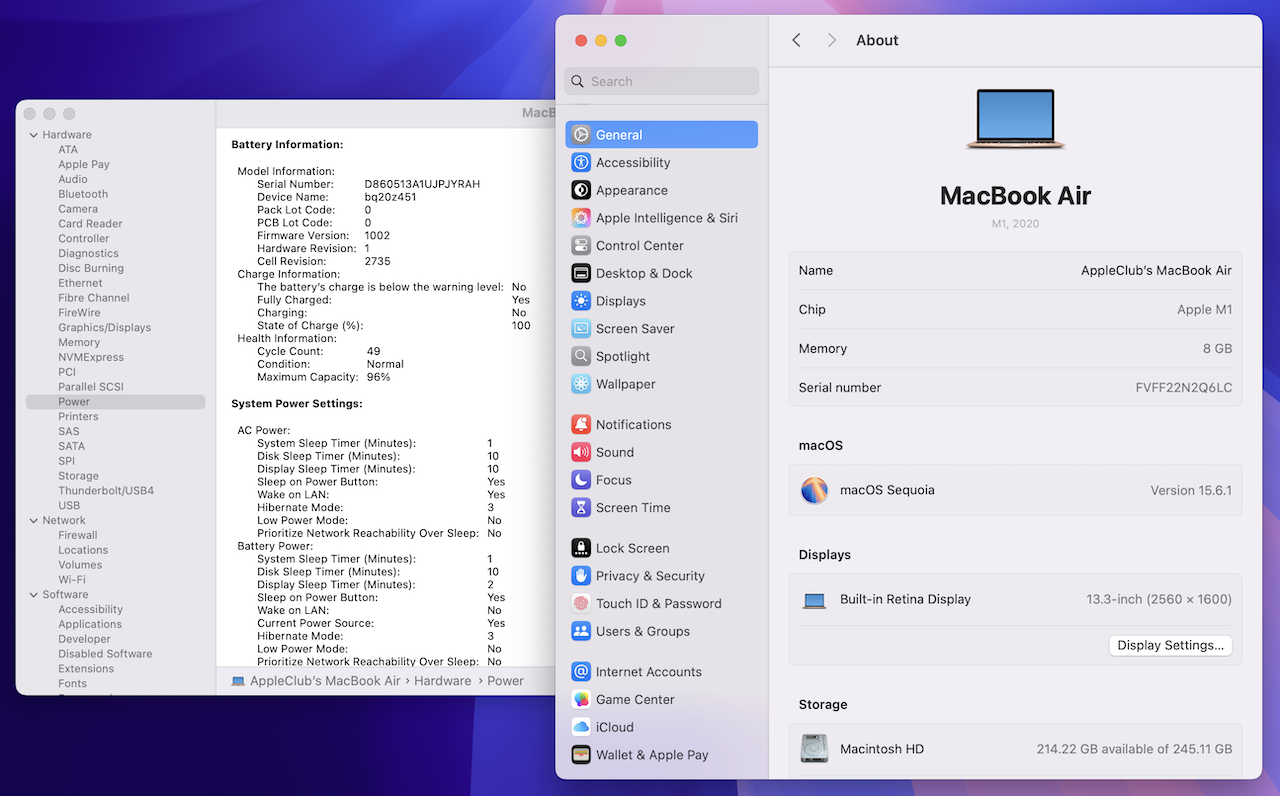
Task: Select the Screen Saver icon
Action: pos(581,328)
